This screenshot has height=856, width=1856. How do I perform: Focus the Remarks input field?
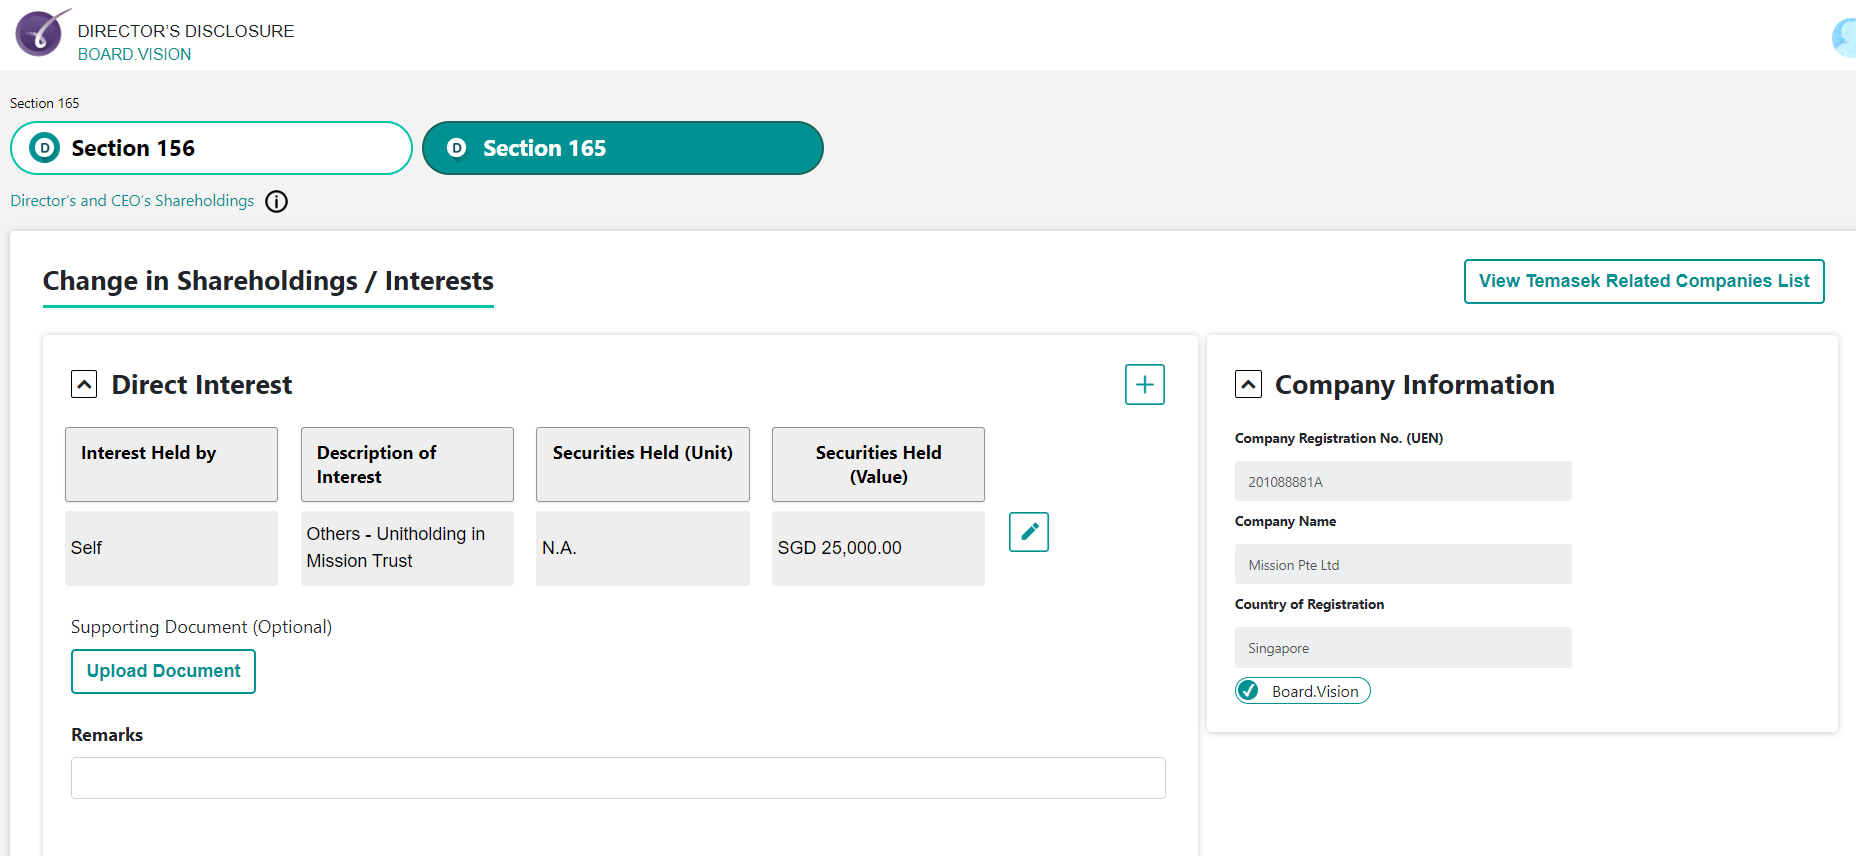point(618,778)
